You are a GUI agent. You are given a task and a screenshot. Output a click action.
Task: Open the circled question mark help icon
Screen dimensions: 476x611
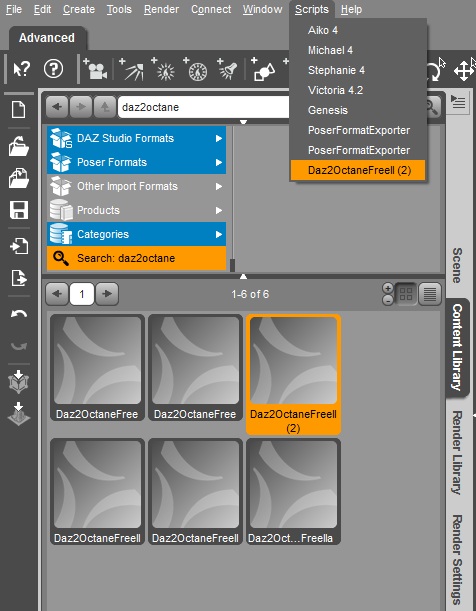coord(53,69)
